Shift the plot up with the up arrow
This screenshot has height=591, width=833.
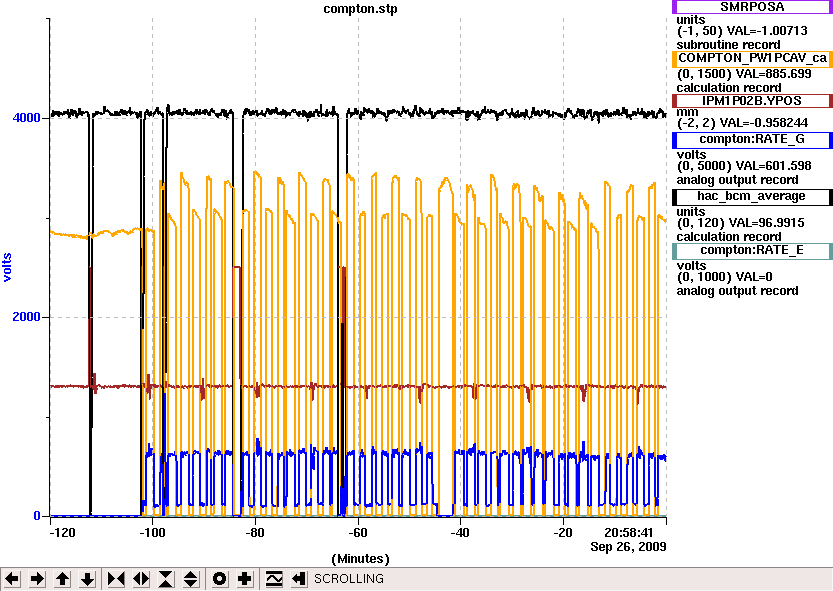pyautogui.click(x=63, y=579)
